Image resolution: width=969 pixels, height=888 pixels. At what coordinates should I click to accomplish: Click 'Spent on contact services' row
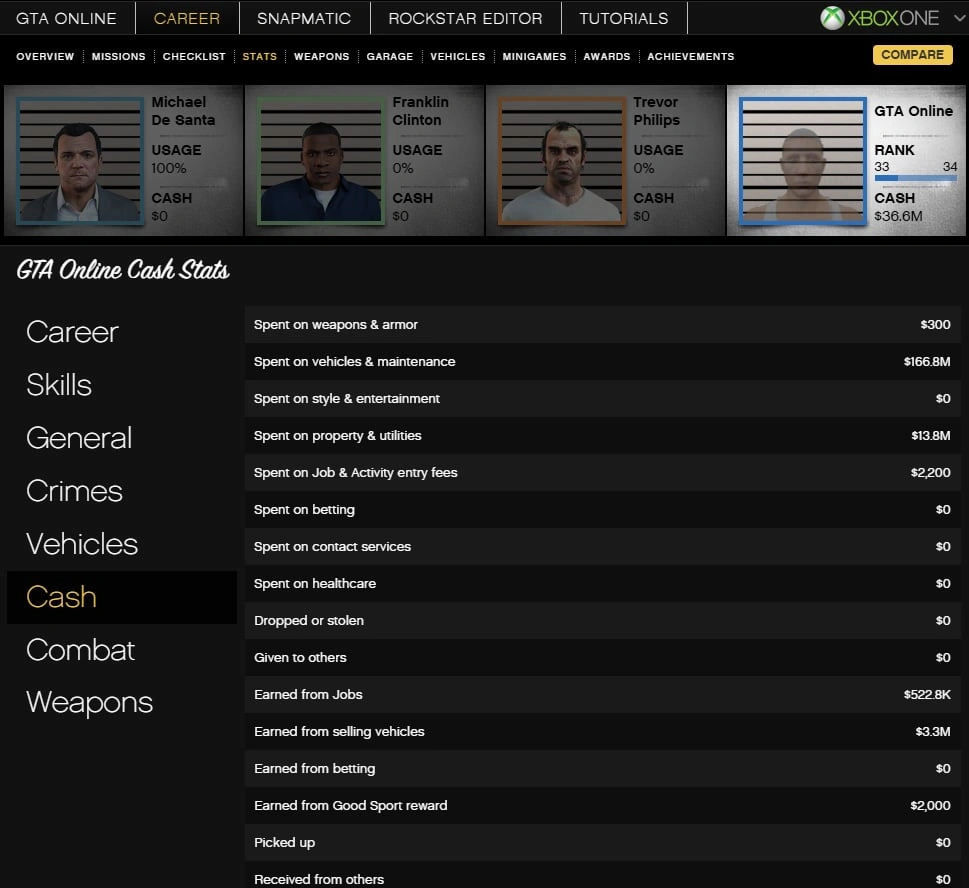click(x=603, y=546)
